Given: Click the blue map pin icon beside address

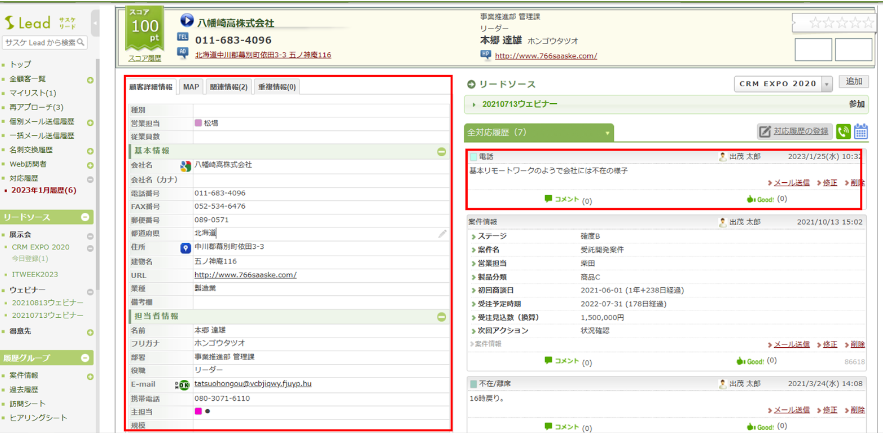Looking at the screenshot, I should (184, 247).
